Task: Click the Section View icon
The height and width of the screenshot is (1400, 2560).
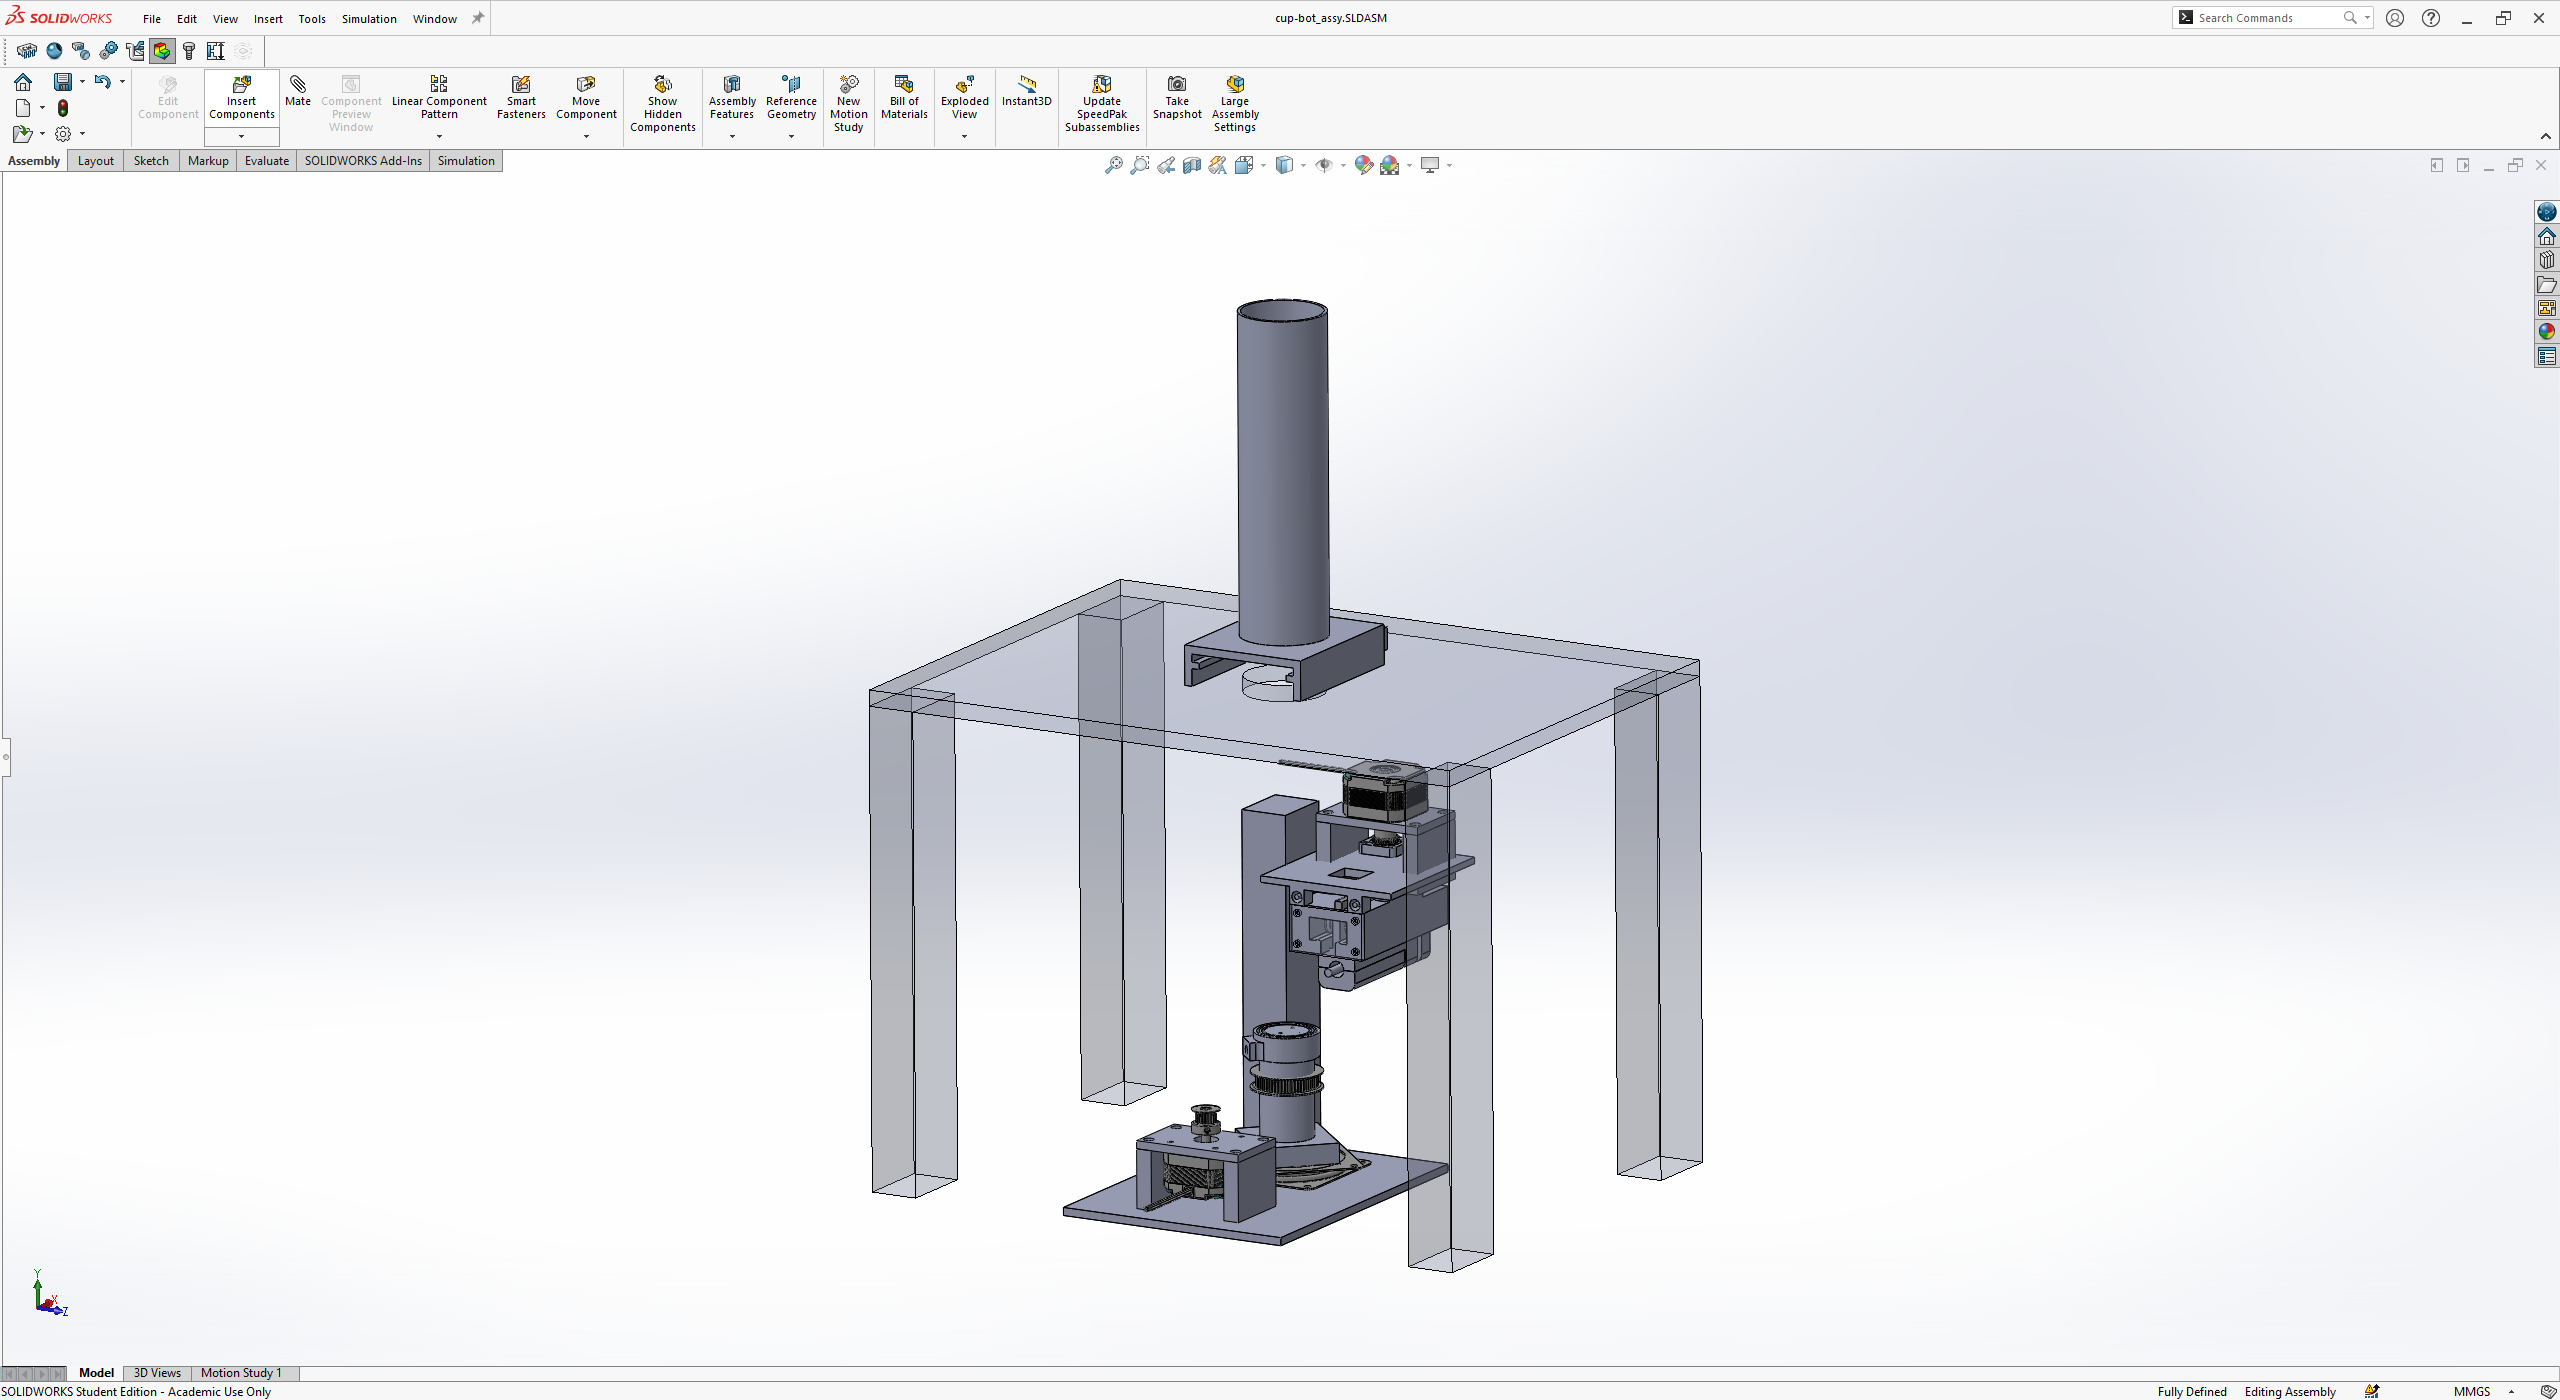Action: click(x=1192, y=166)
